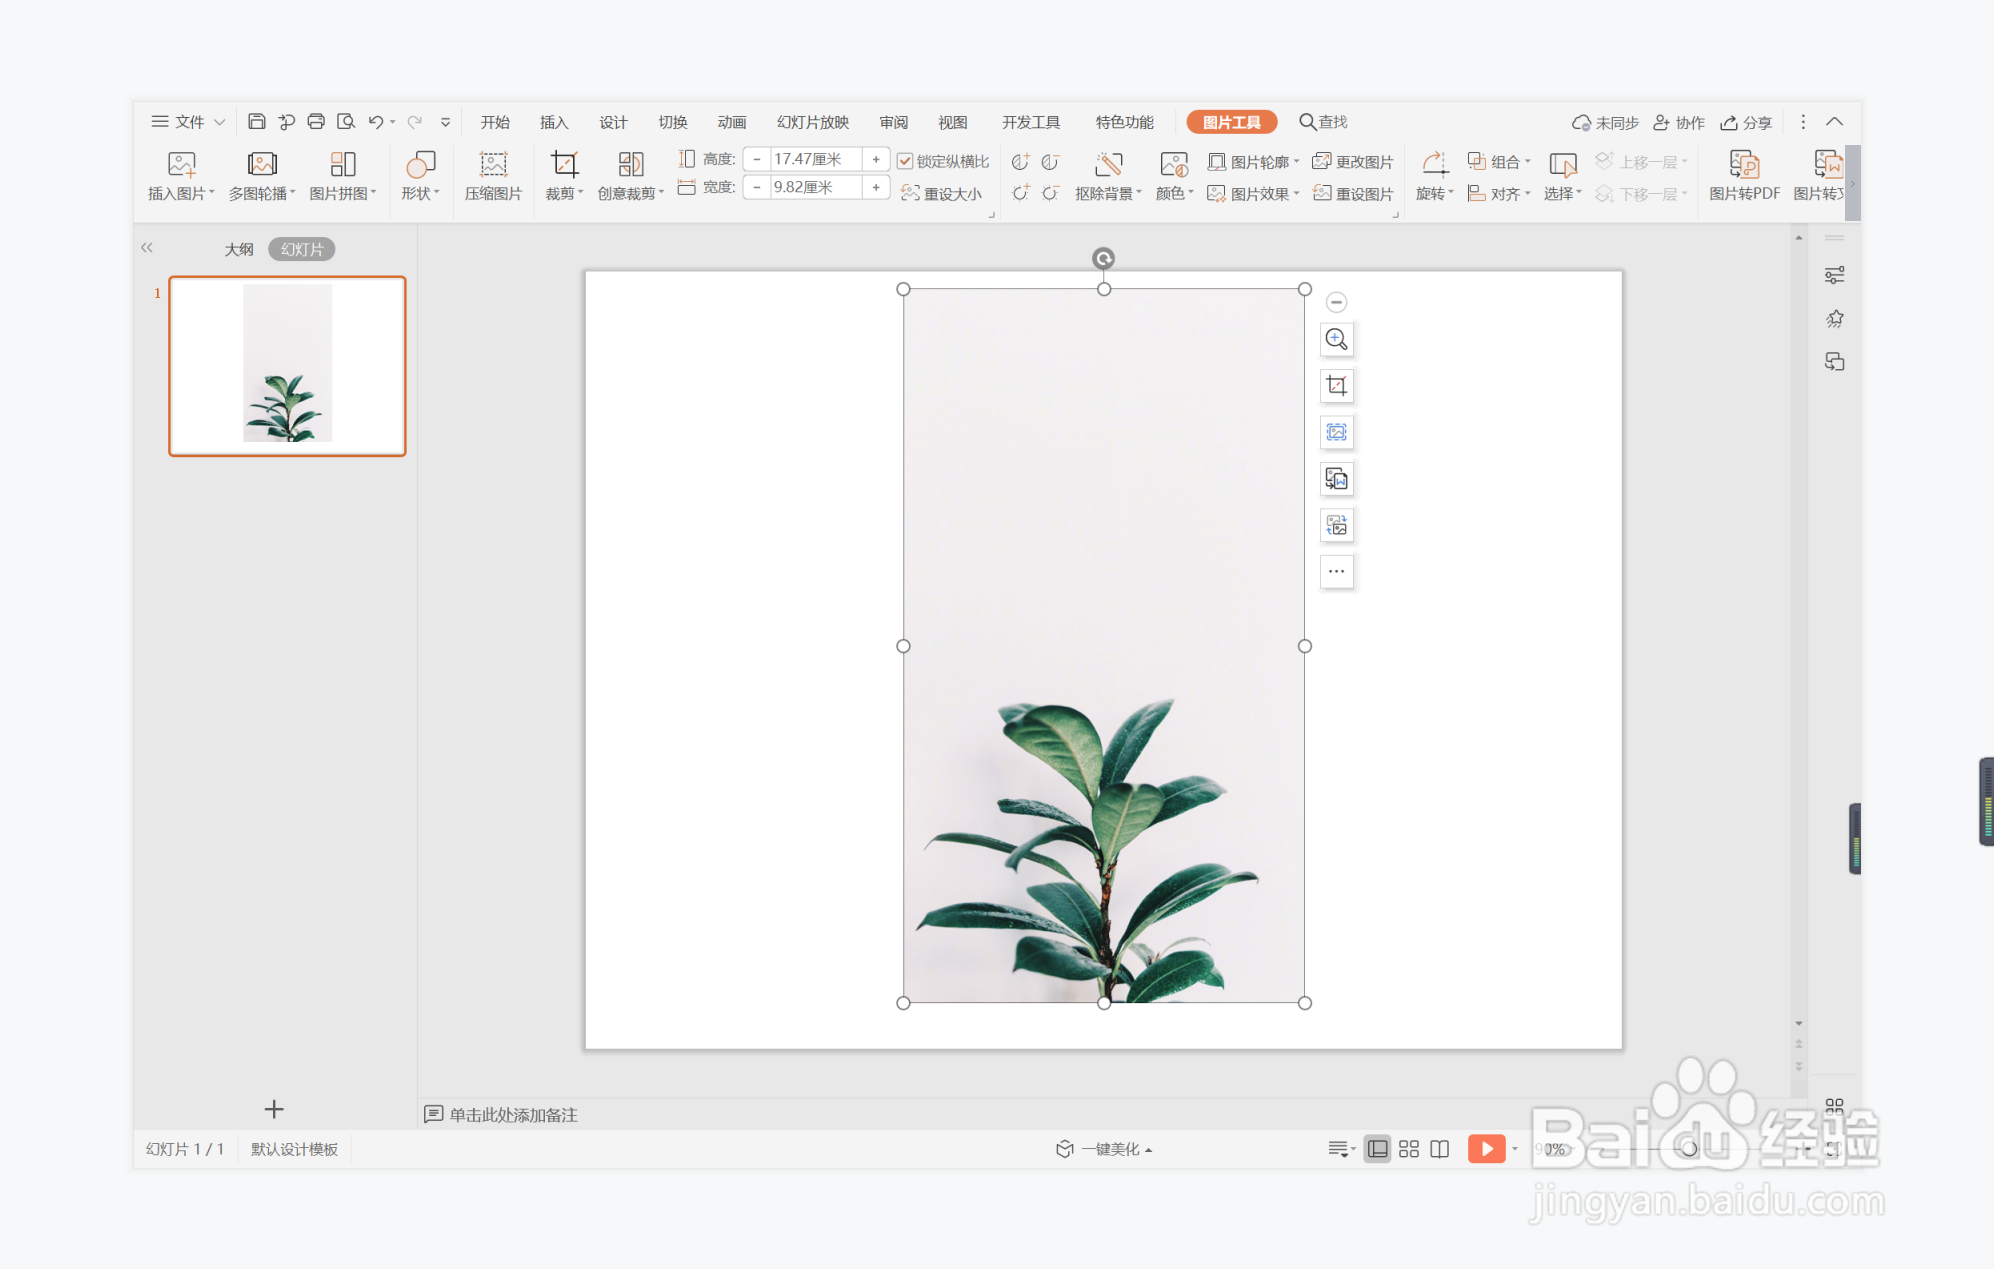Switch sidebar to Outline (大纲) view
This screenshot has height=1269, width=1994.
(238, 249)
